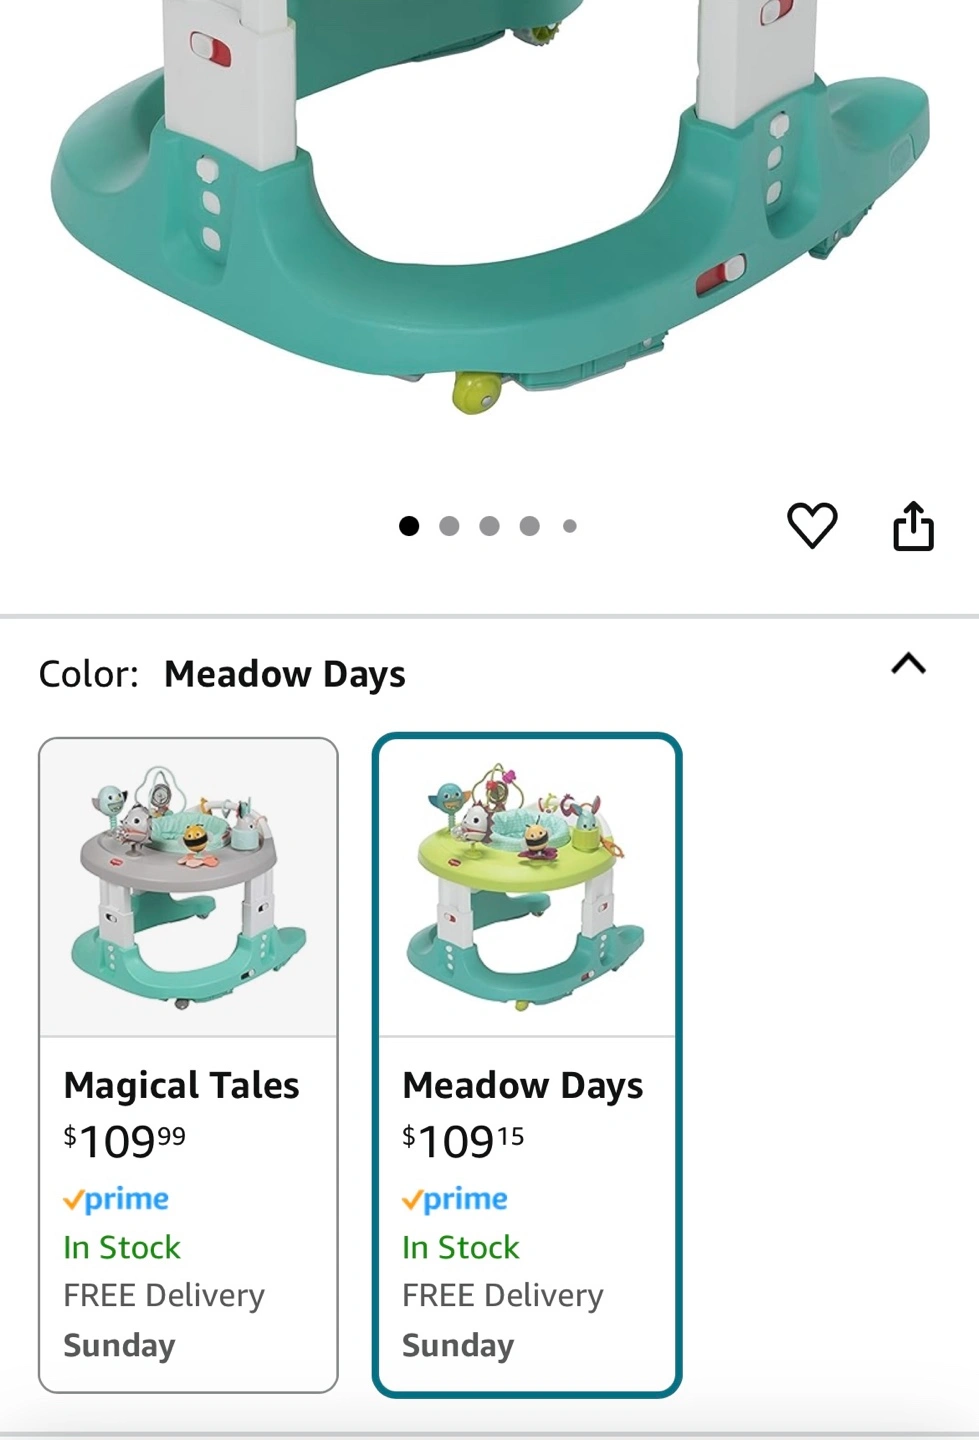
Task: Tap the Prime badge under Magical Tales
Action: [116, 1199]
